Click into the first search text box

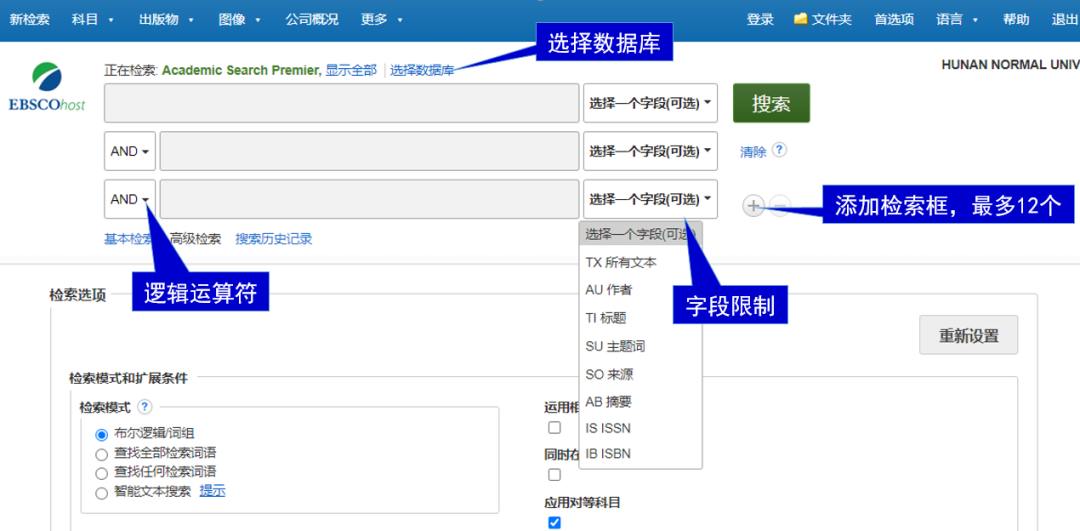point(342,103)
